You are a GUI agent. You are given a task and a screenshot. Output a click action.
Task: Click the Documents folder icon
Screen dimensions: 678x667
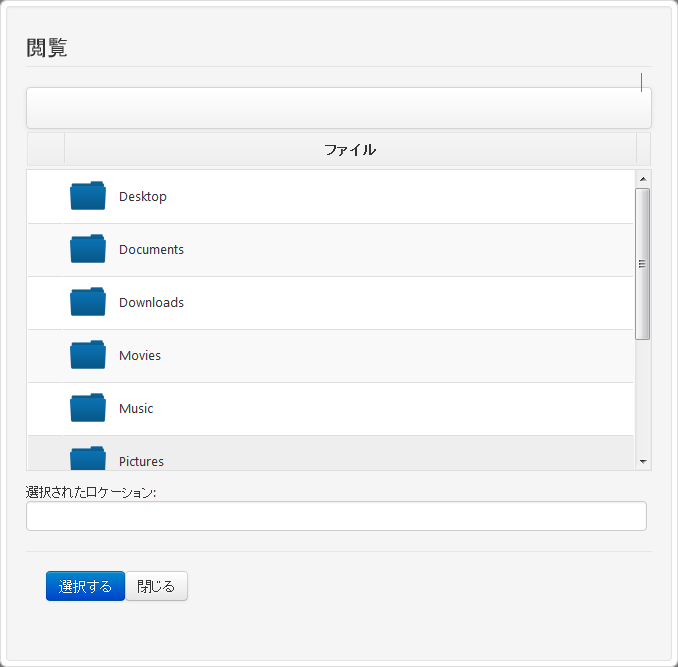click(x=88, y=249)
